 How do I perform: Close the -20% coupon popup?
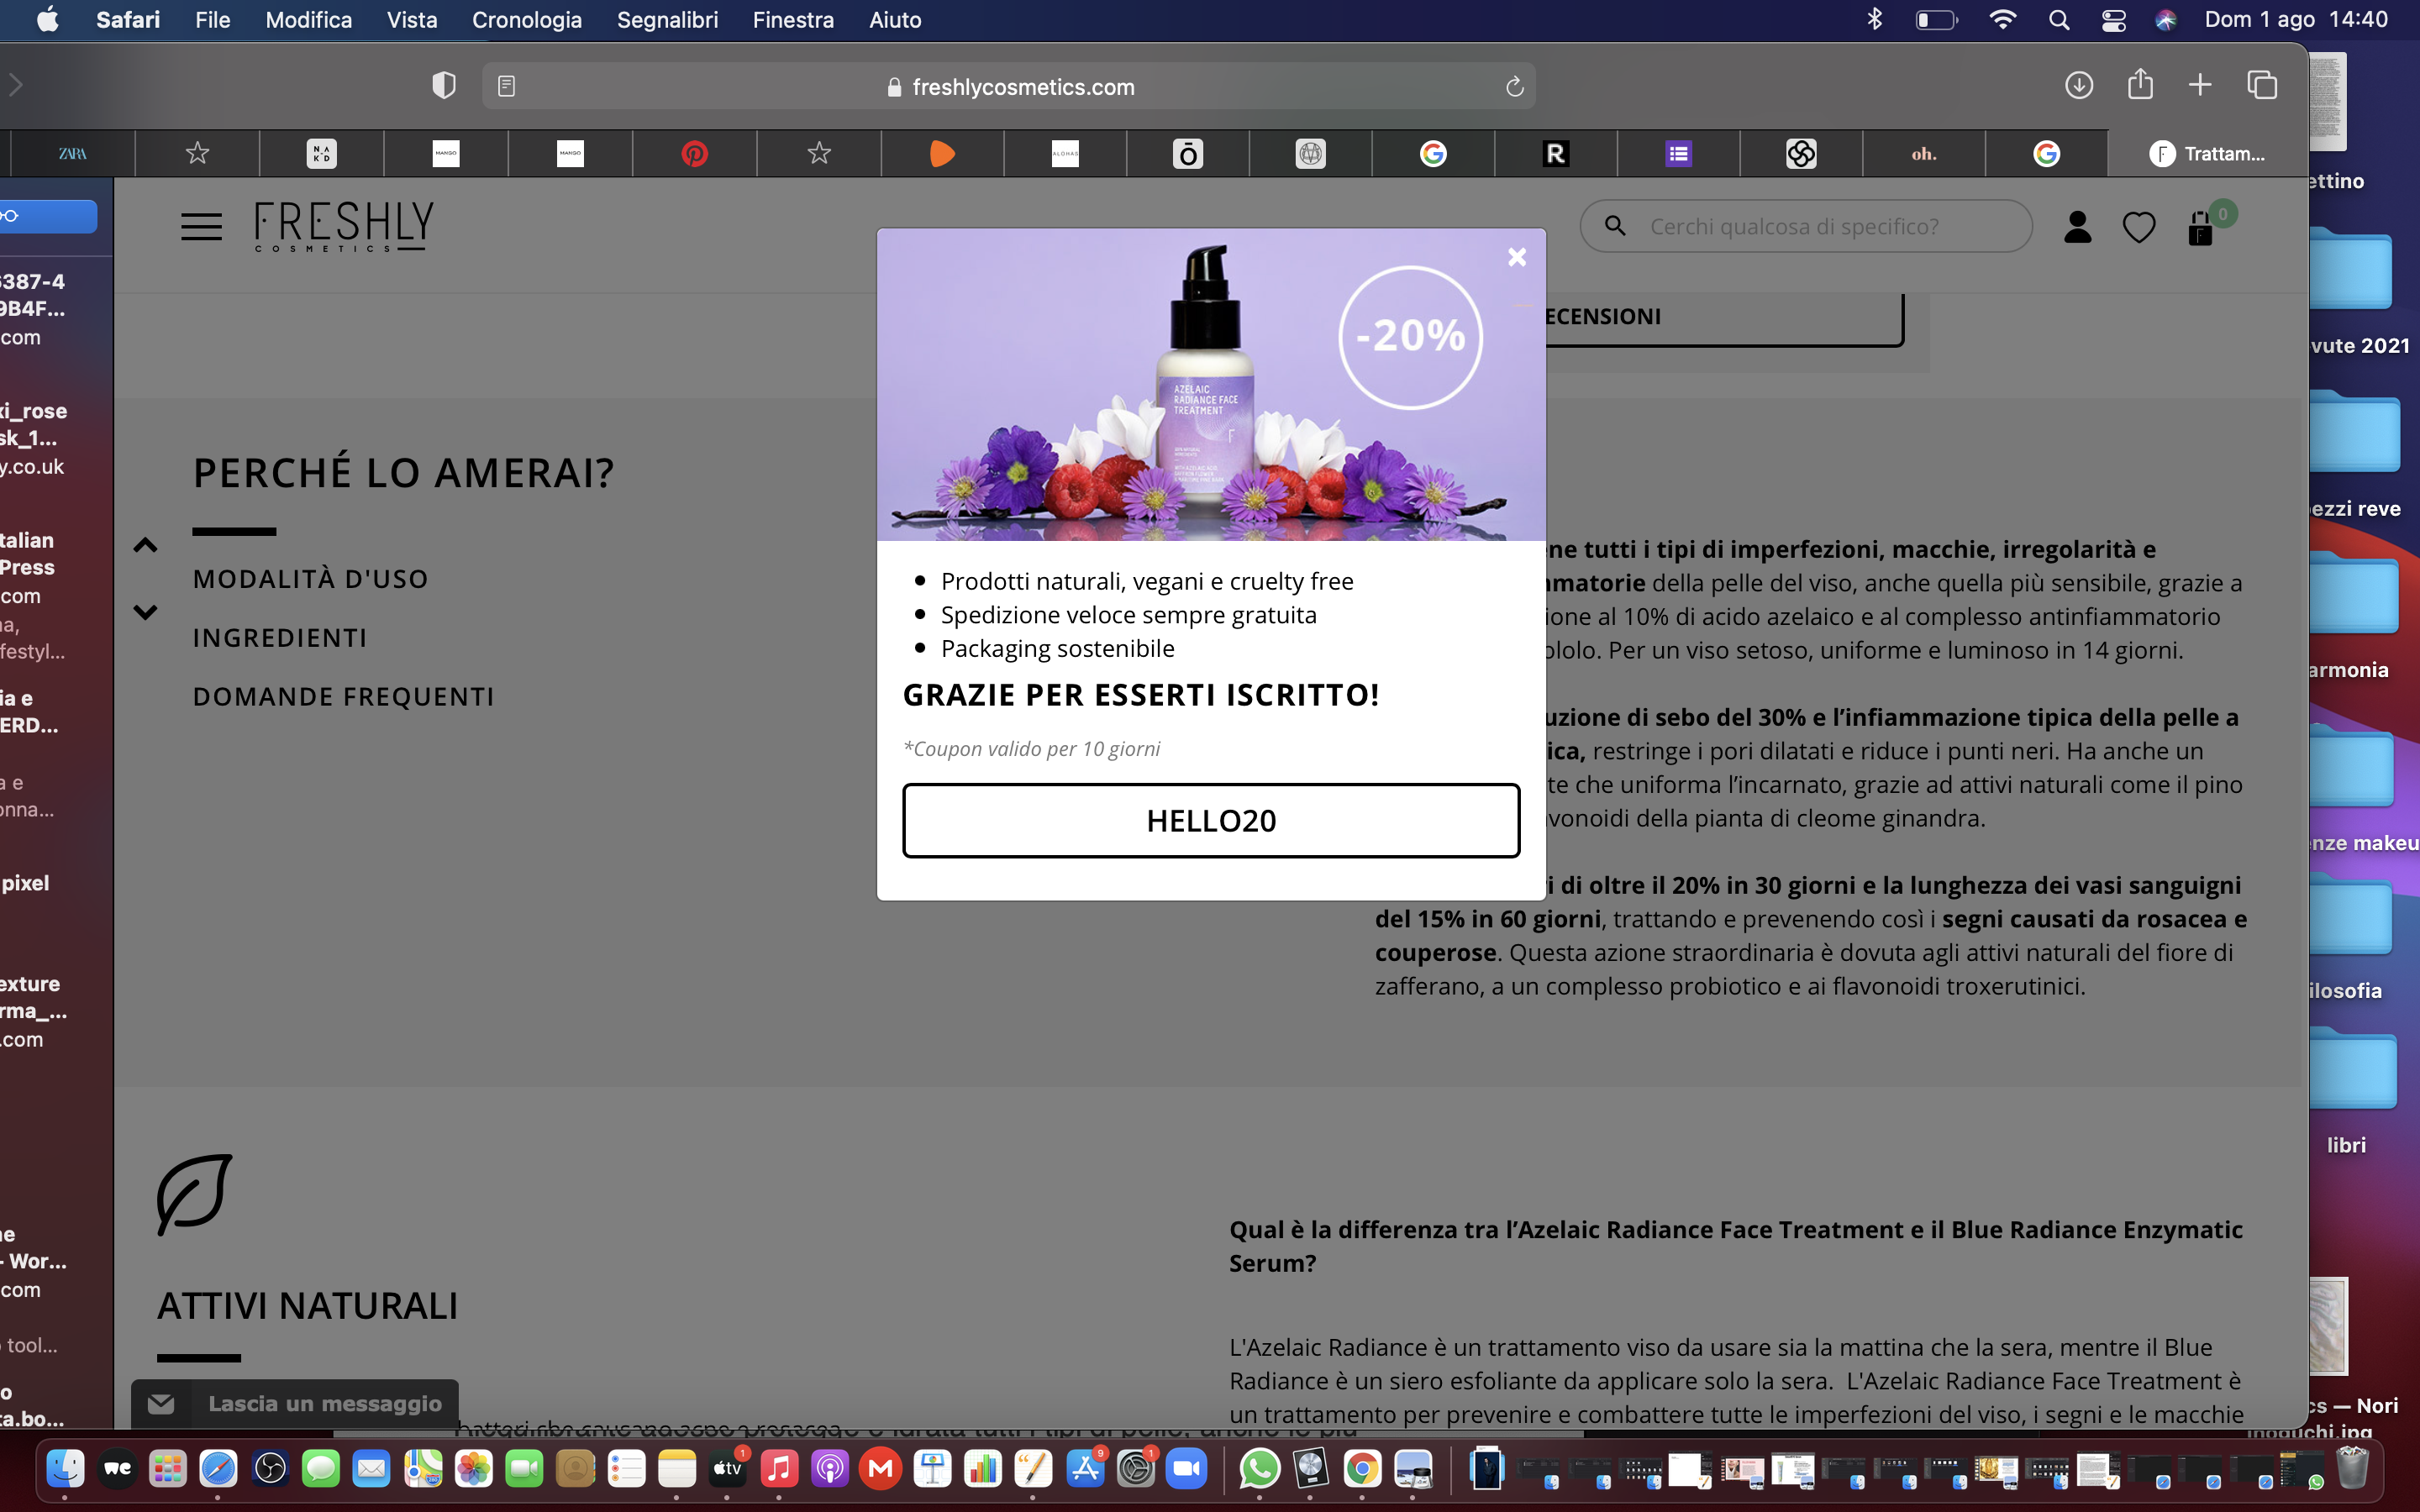tap(1517, 257)
